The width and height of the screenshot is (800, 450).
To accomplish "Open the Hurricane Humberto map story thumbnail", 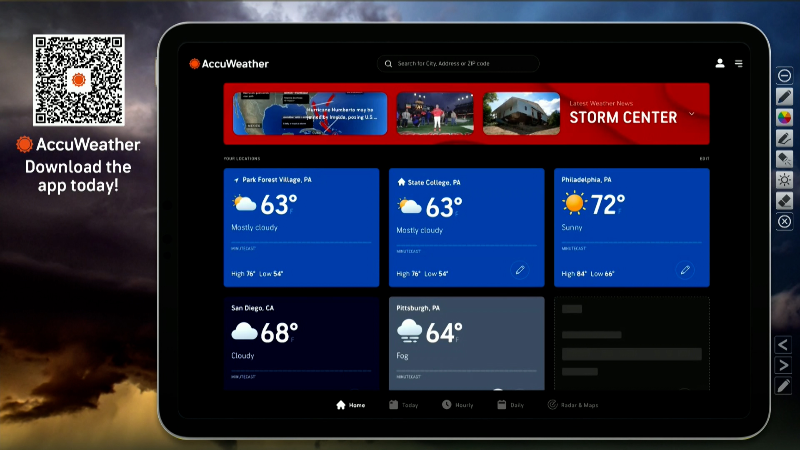I will [x=310, y=114].
